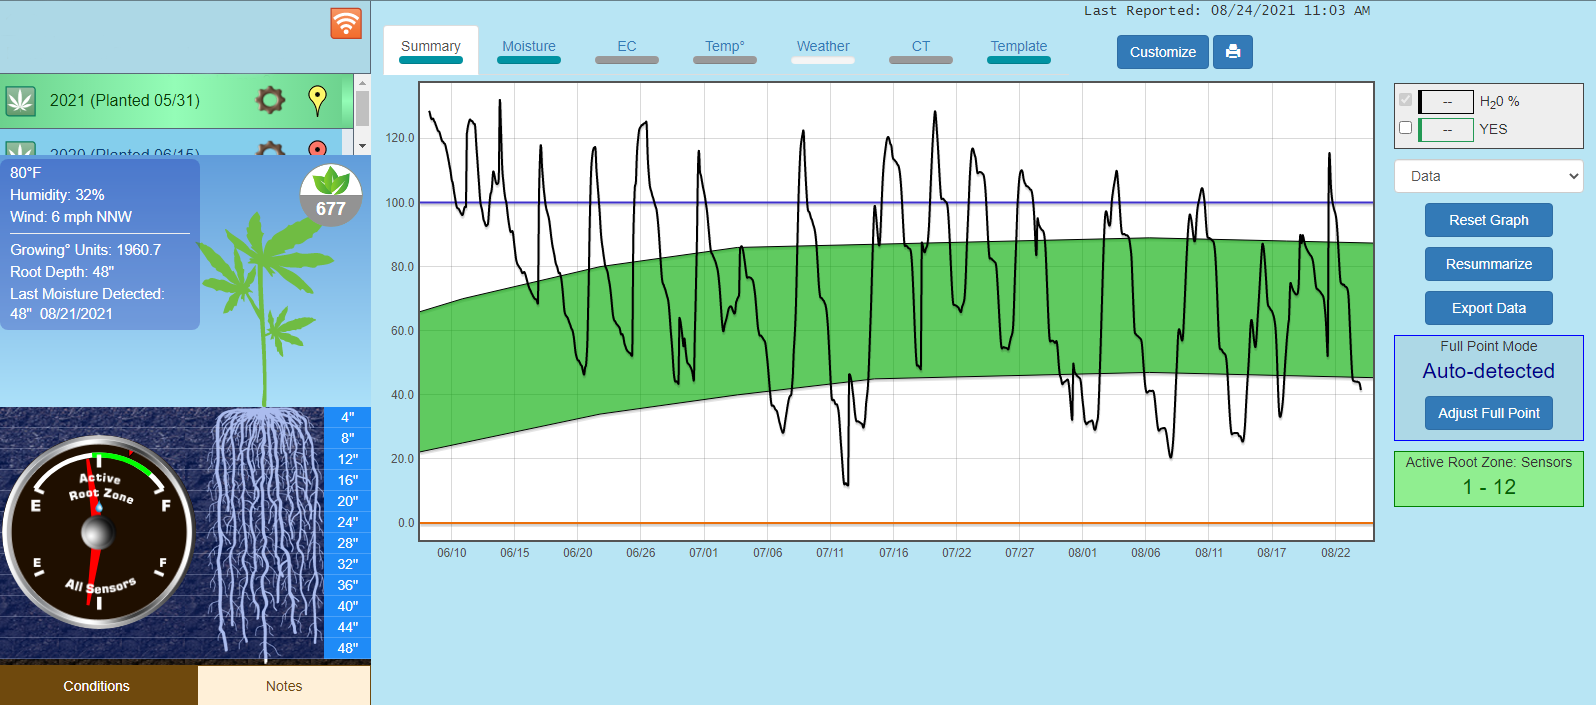Image resolution: width=1596 pixels, height=705 pixels.
Task: Click the Active Root Zone 1 - 12 box
Action: 1489,479
